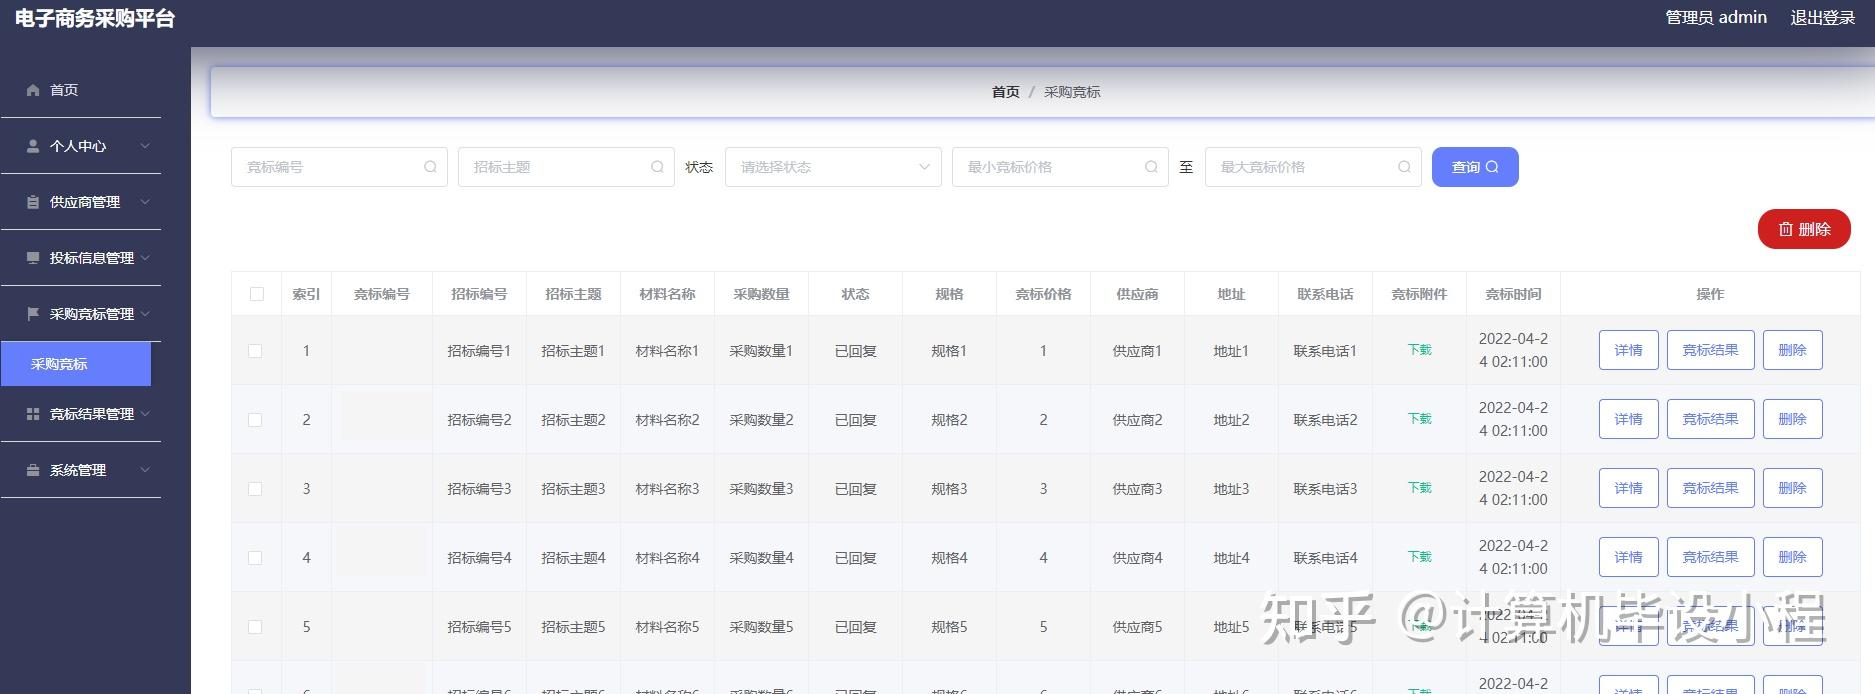
Task: Click 下载 link in 供应商1 row
Action: click(1419, 350)
